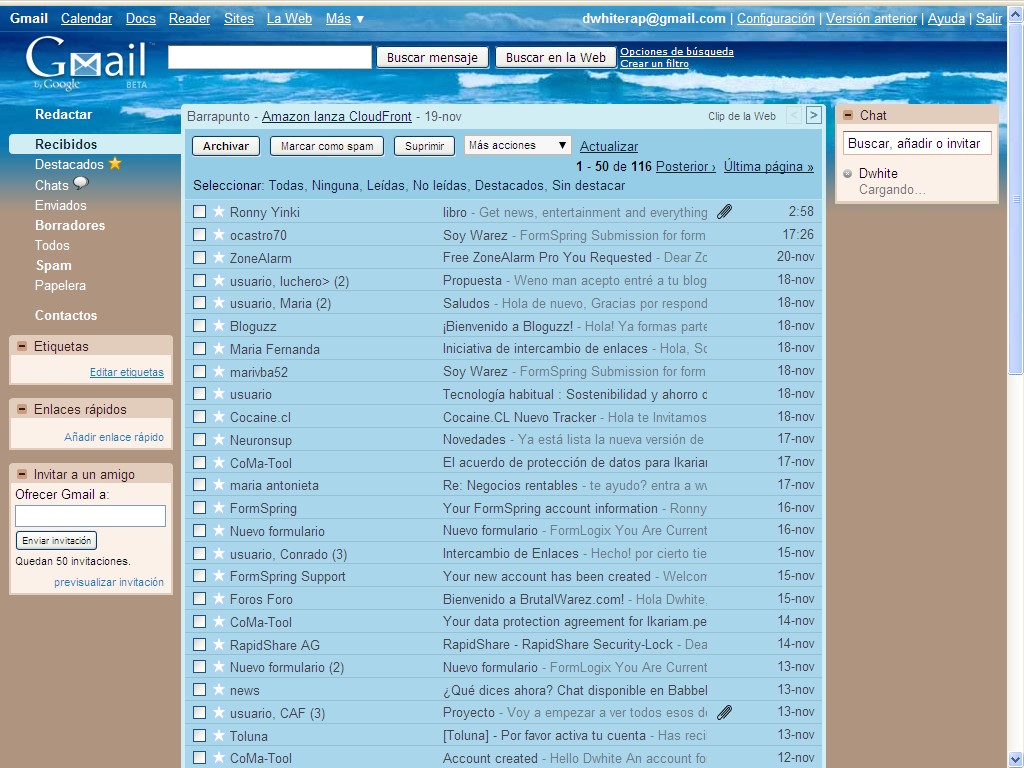Collapse the Etiquetas panel
The width and height of the screenshot is (1024, 768).
coord(22,346)
